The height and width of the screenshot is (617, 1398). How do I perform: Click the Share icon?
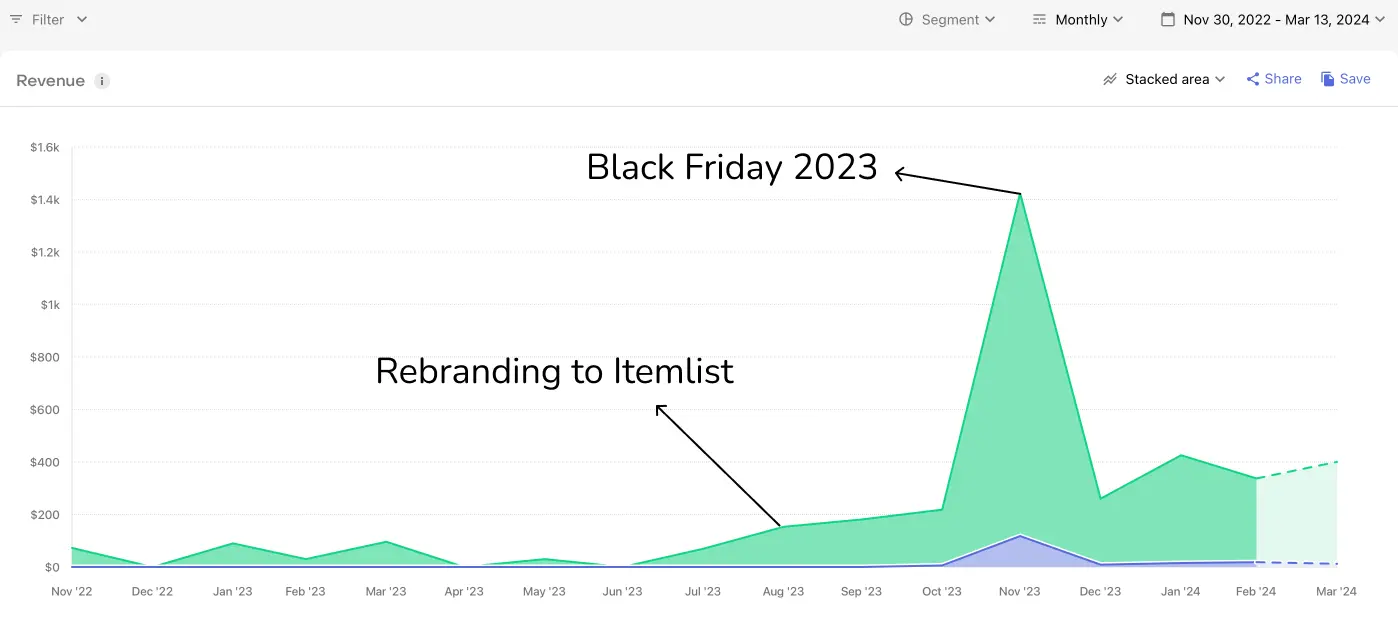pyautogui.click(x=1253, y=79)
